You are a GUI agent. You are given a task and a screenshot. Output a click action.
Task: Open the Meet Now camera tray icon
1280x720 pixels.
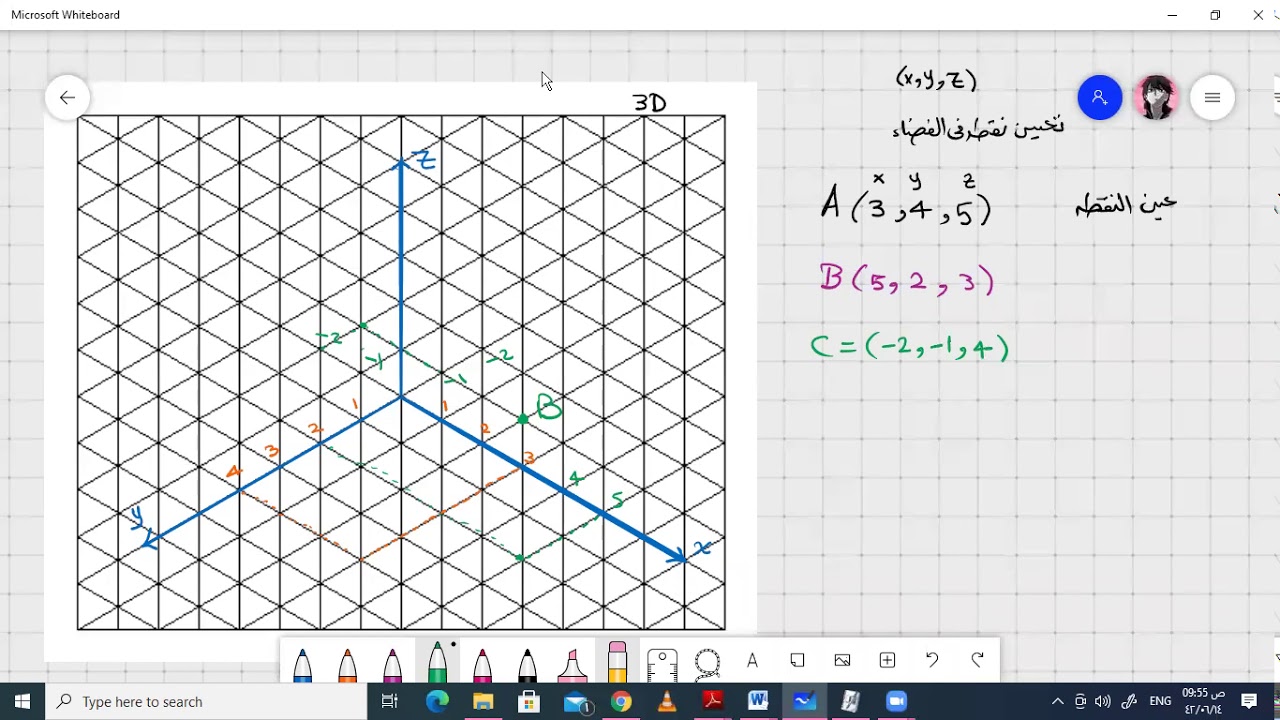[1081, 701]
